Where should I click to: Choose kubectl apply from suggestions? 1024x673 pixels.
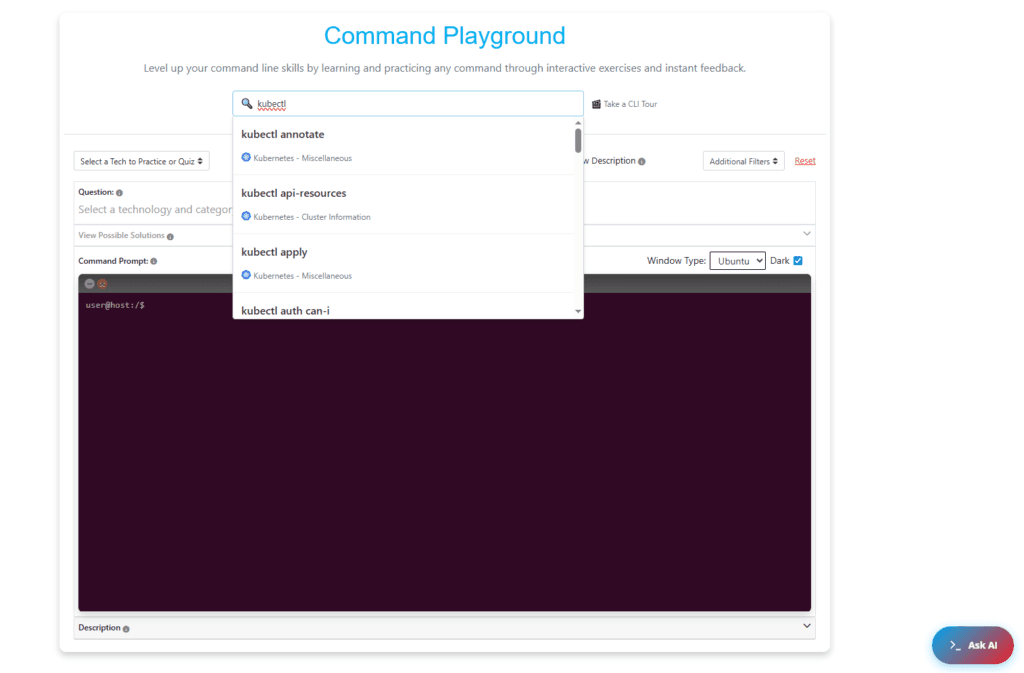274,252
